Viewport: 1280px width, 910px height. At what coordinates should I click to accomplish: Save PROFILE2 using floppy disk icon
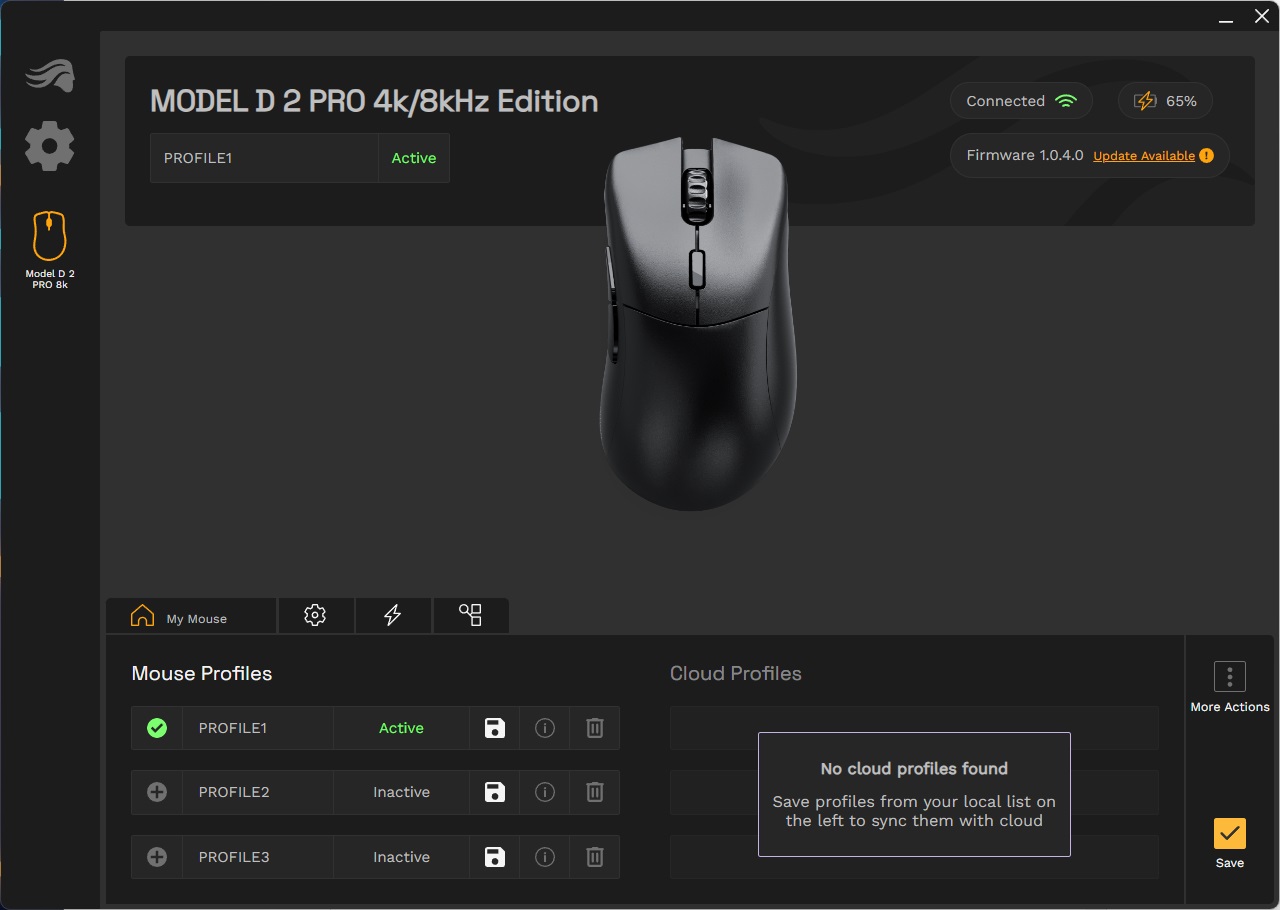tap(495, 792)
